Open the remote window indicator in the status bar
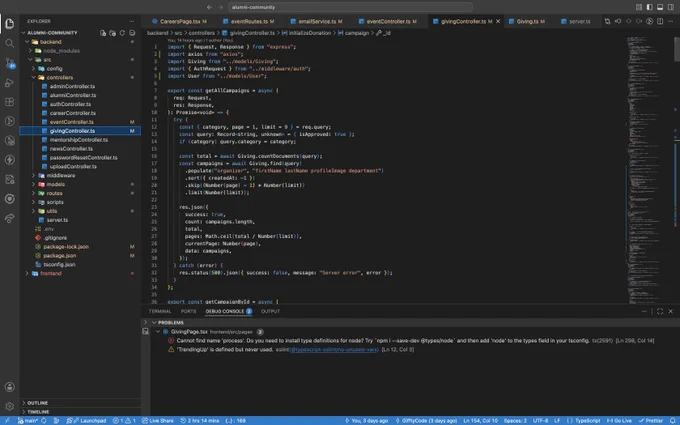 coord(7,421)
